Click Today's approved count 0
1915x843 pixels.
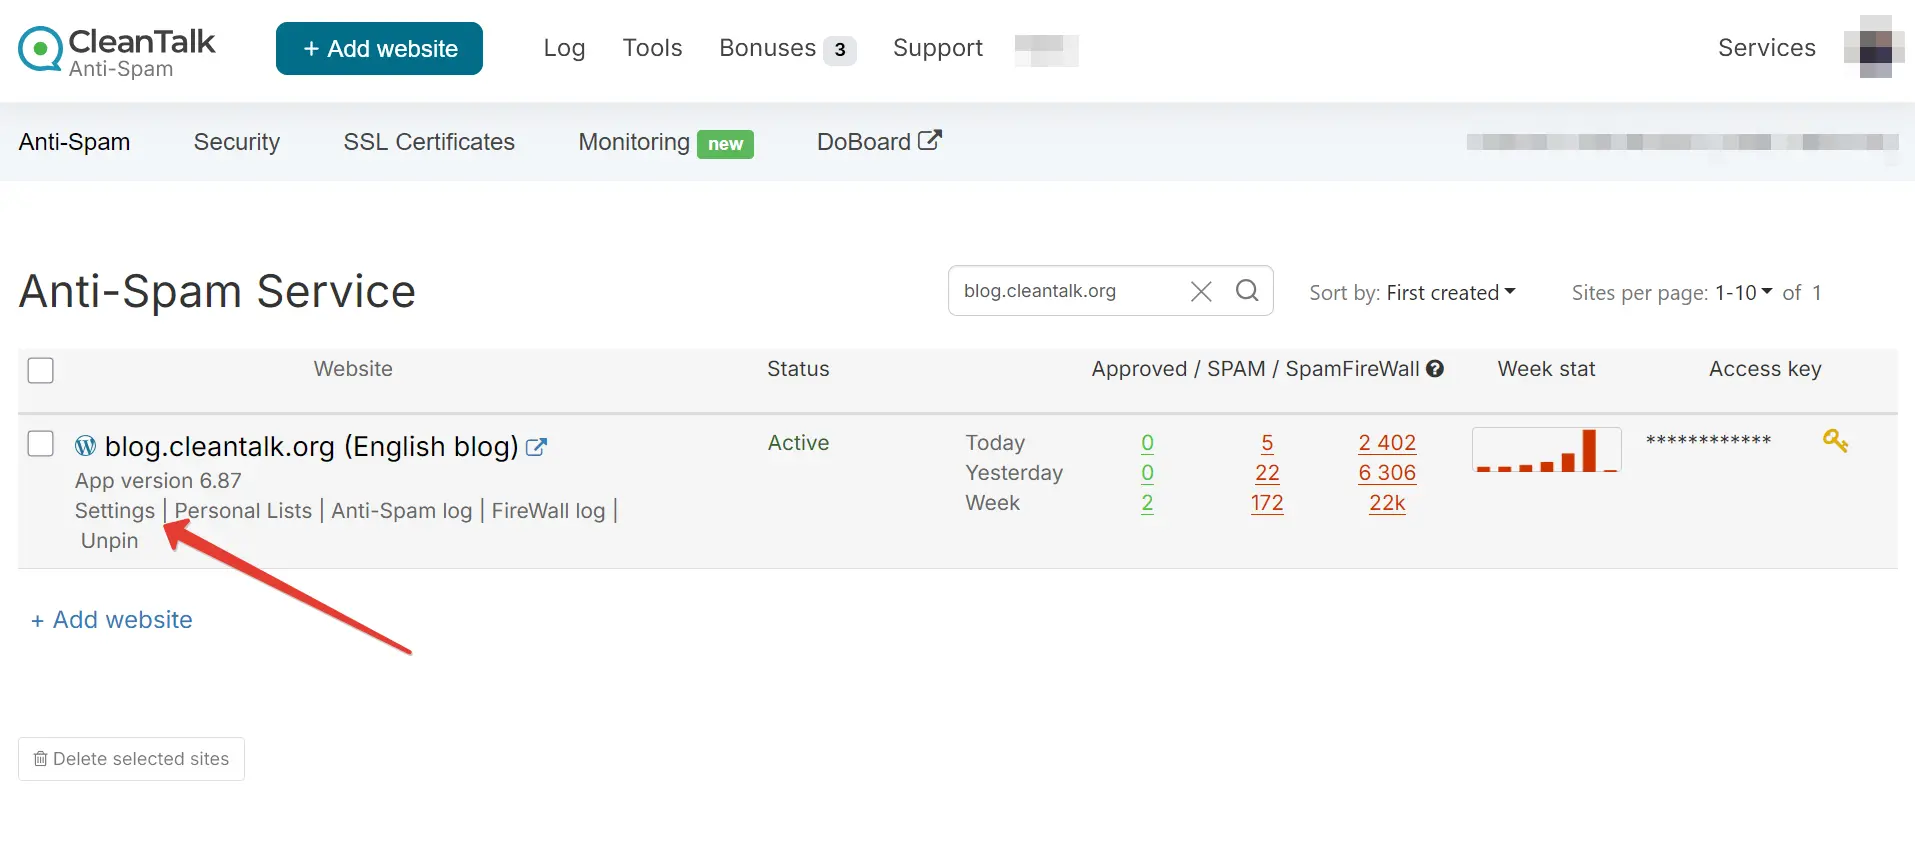[x=1147, y=443]
